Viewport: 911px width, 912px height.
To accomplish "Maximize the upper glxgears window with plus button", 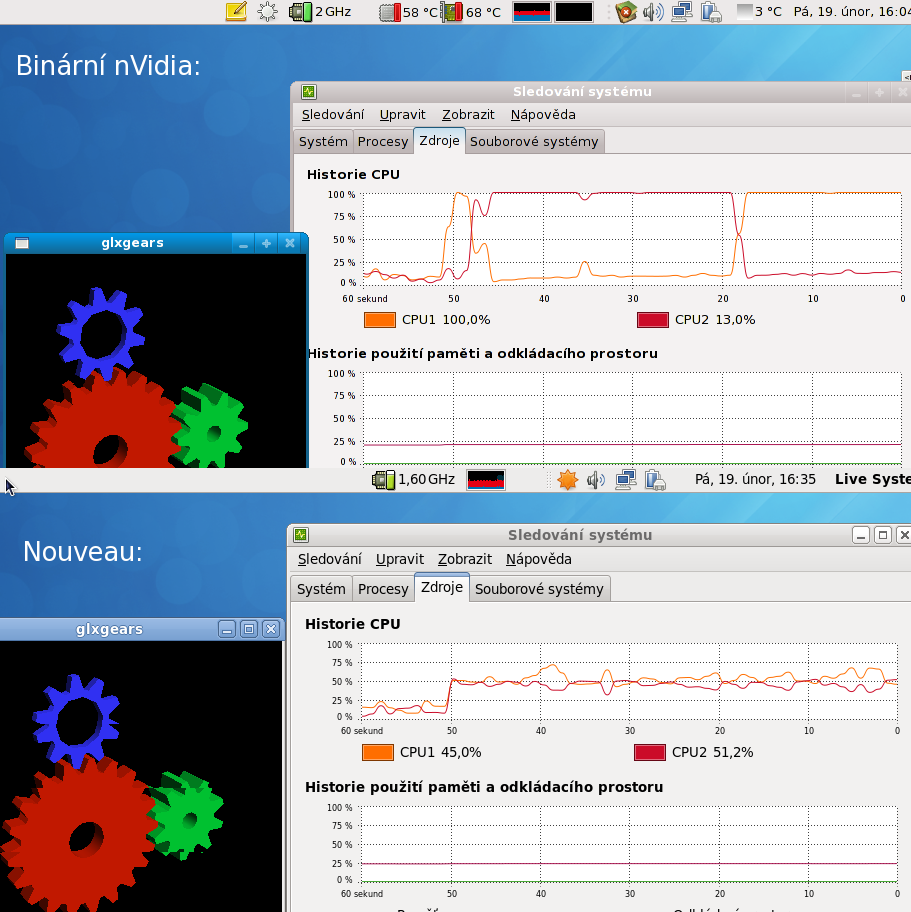I will coord(266,244).
